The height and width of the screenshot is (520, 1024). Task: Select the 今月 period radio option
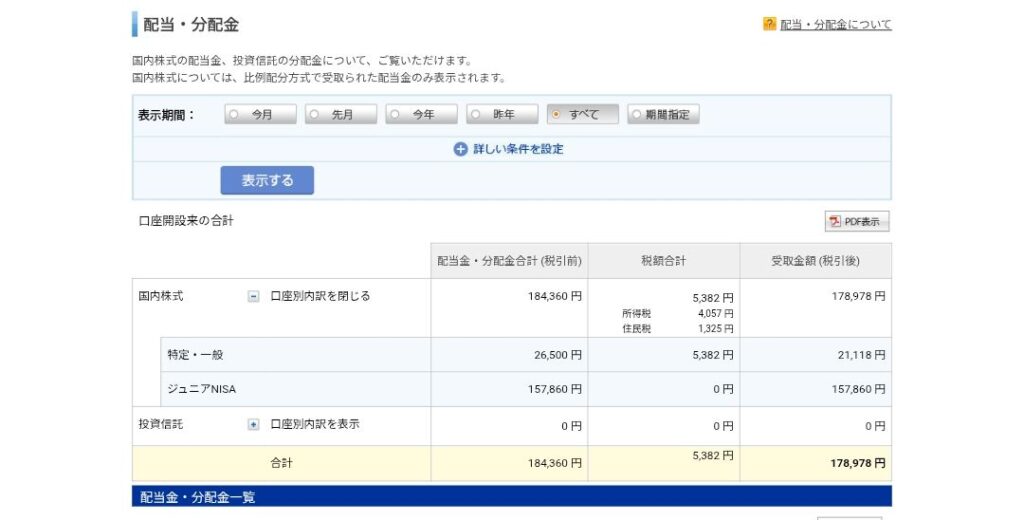260,114
